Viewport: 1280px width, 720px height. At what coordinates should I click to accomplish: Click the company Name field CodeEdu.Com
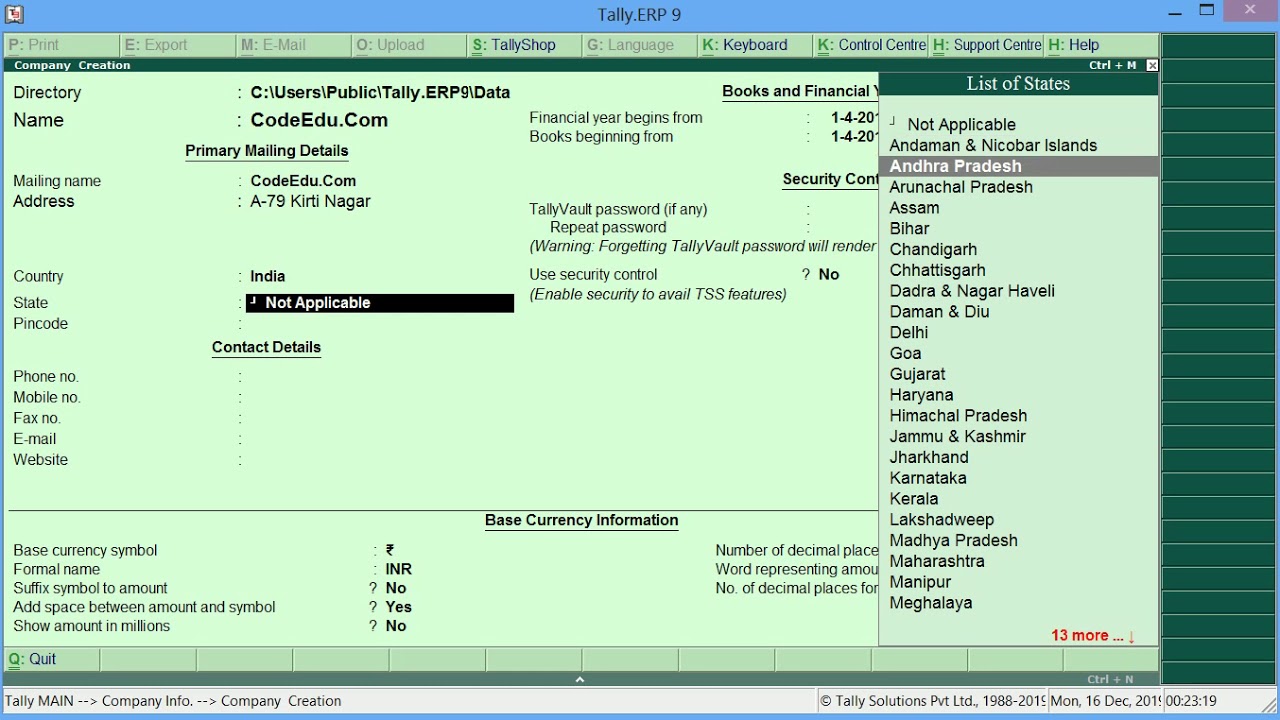pyautogui.click(x=319, y=120)
